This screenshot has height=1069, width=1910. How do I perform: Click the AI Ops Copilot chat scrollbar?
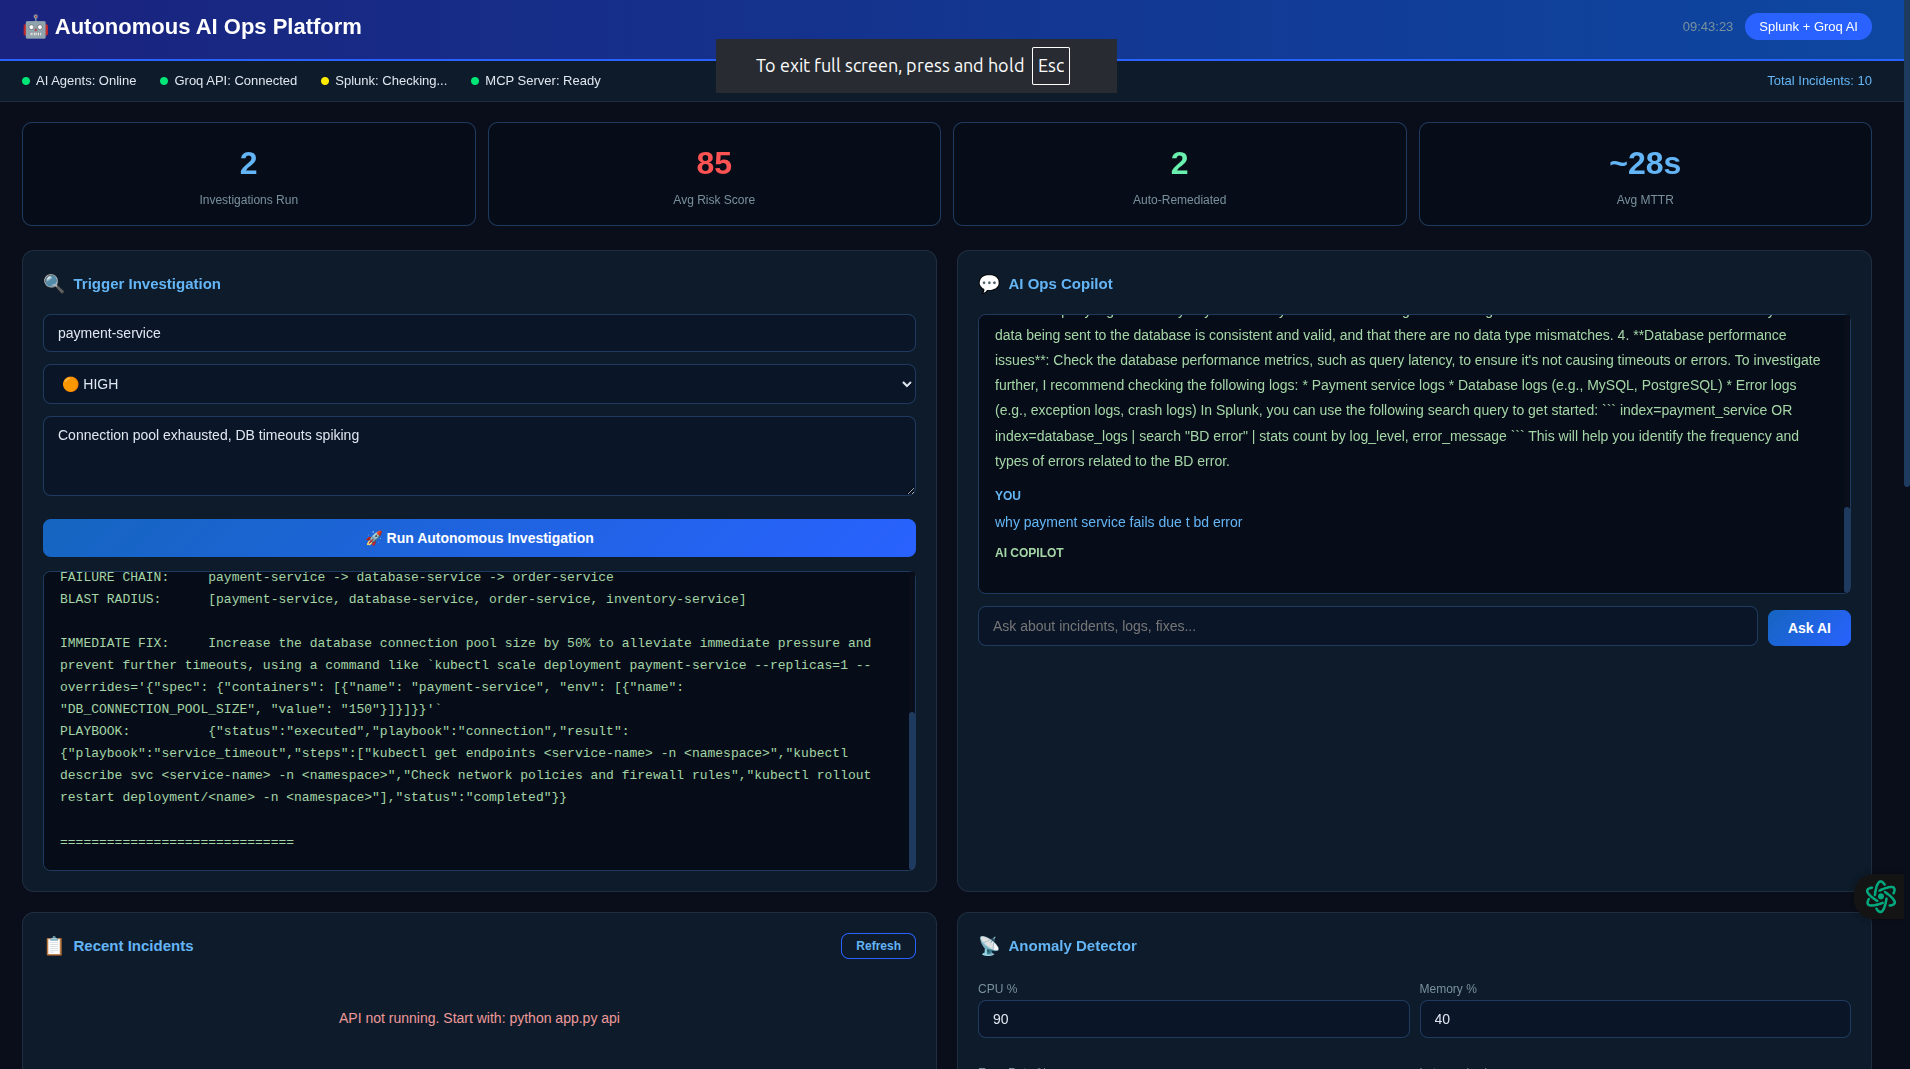tap(1847, 549)
